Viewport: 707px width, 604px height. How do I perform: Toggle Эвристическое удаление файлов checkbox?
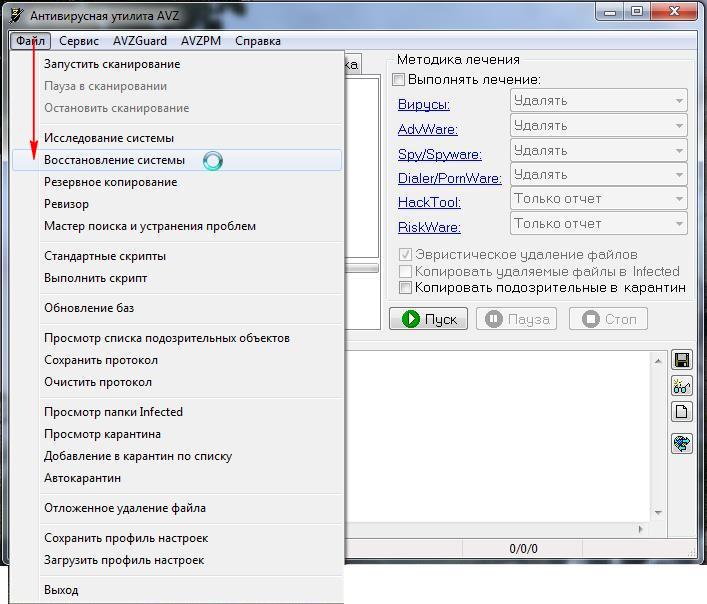[405, 254]
